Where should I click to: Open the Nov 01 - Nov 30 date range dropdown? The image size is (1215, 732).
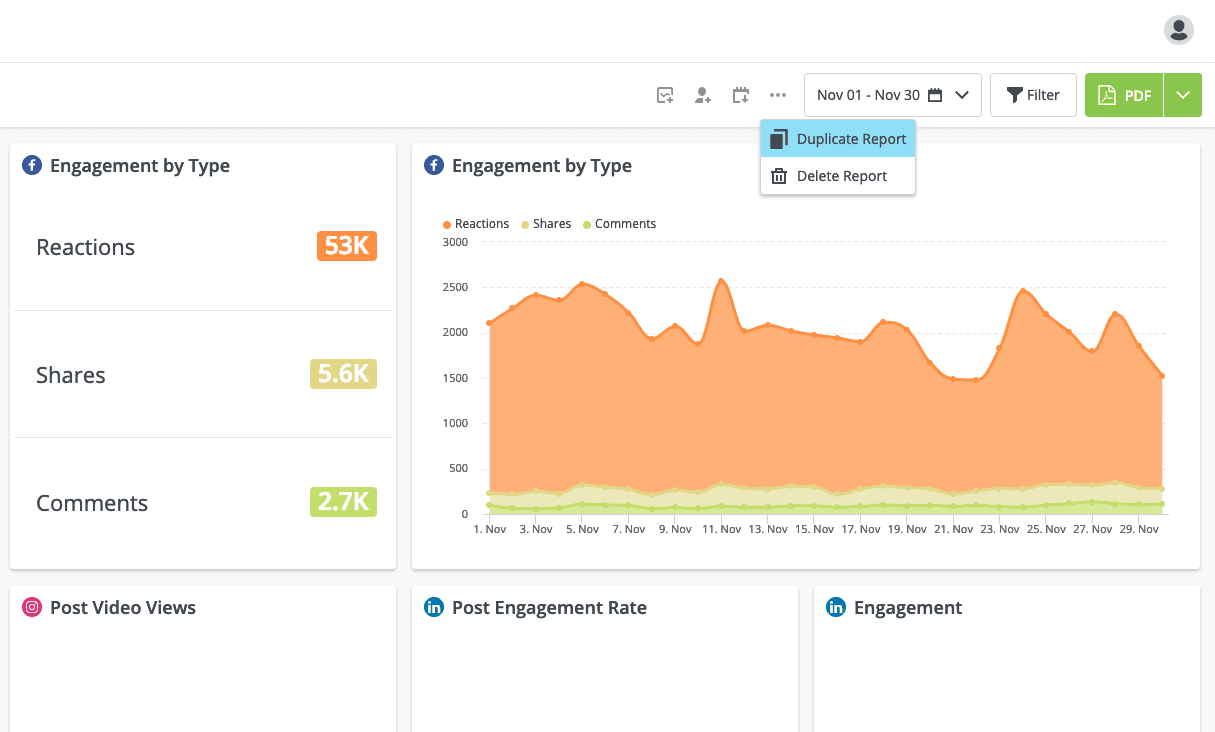coord(892,95)
